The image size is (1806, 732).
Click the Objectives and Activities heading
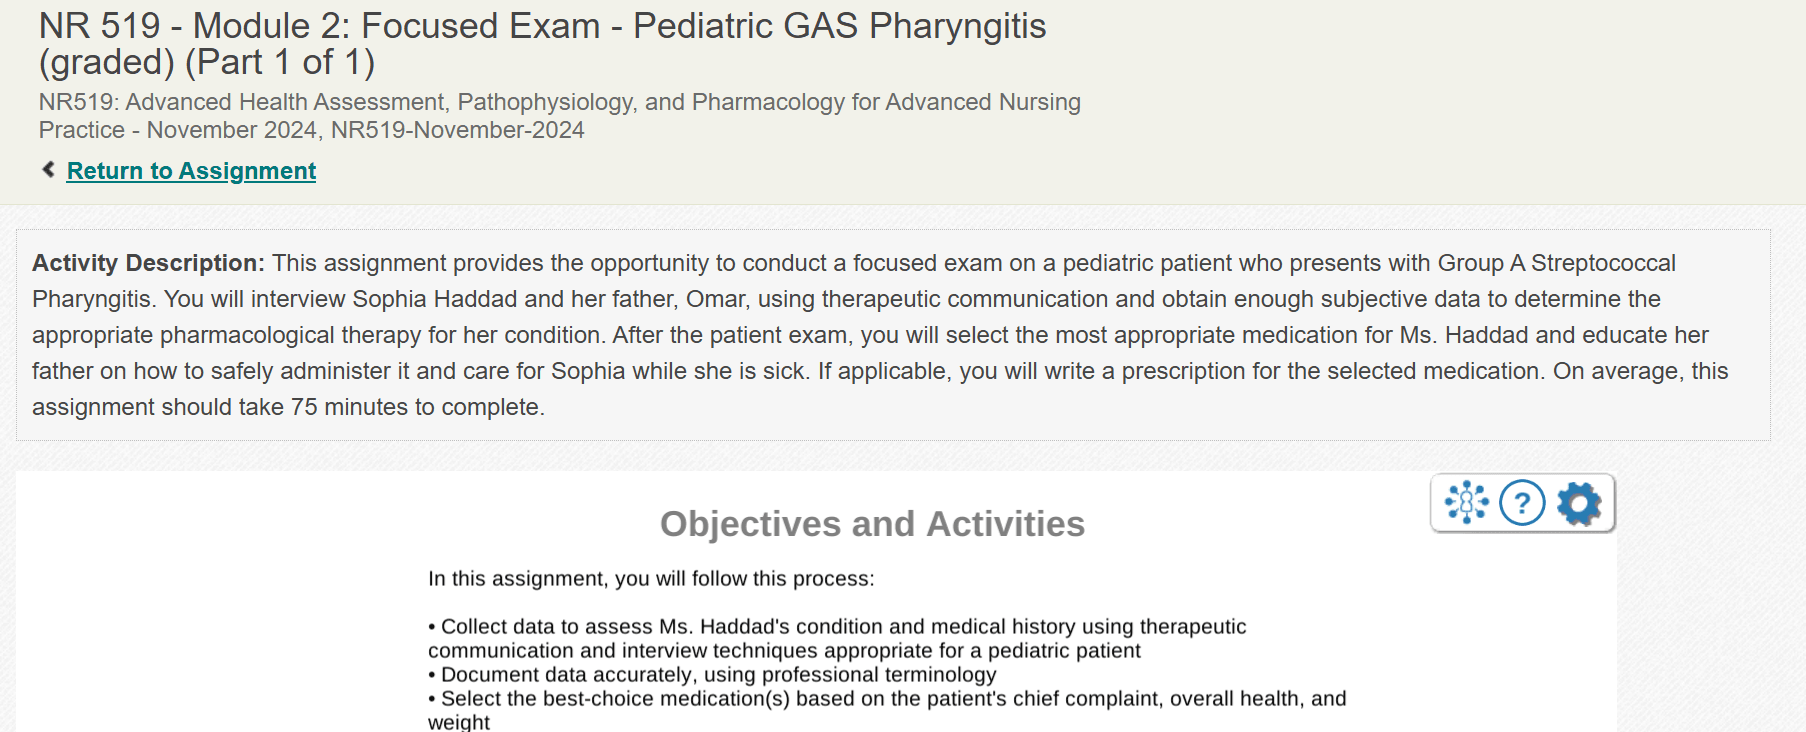click(873, 524)
